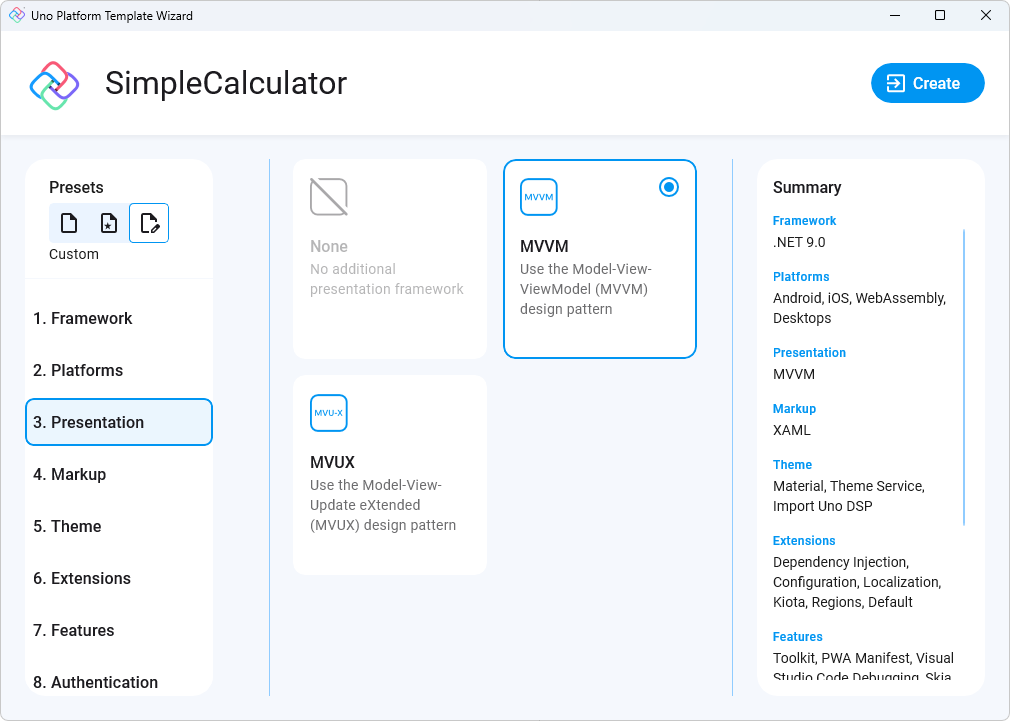Click the MVU-X badge icon on the MVUX card
Image resolution: width=1010 pixels, height=721 pixels.
point(329,412)
